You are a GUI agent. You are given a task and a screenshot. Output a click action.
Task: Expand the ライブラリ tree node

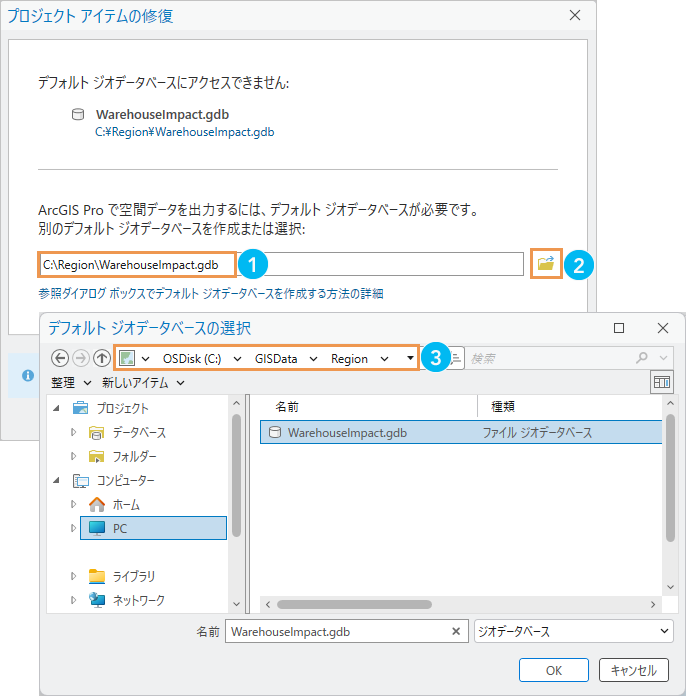[x=73, y=576]
